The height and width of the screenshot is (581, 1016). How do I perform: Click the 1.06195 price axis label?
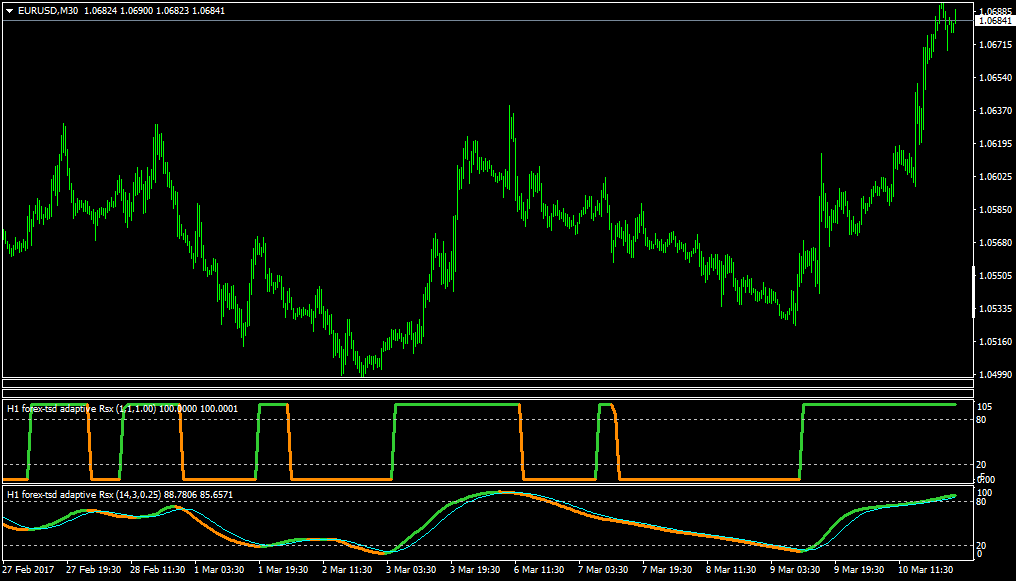(996, 144)
